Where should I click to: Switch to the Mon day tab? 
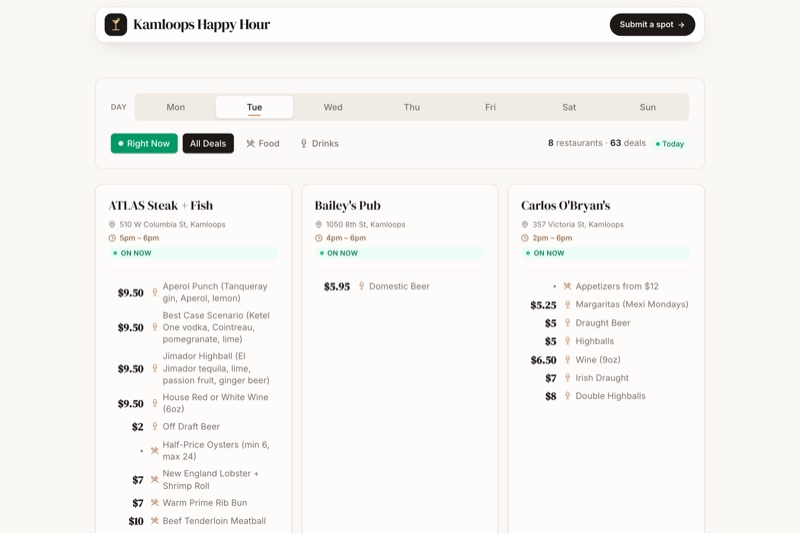[x=176, y=107]
